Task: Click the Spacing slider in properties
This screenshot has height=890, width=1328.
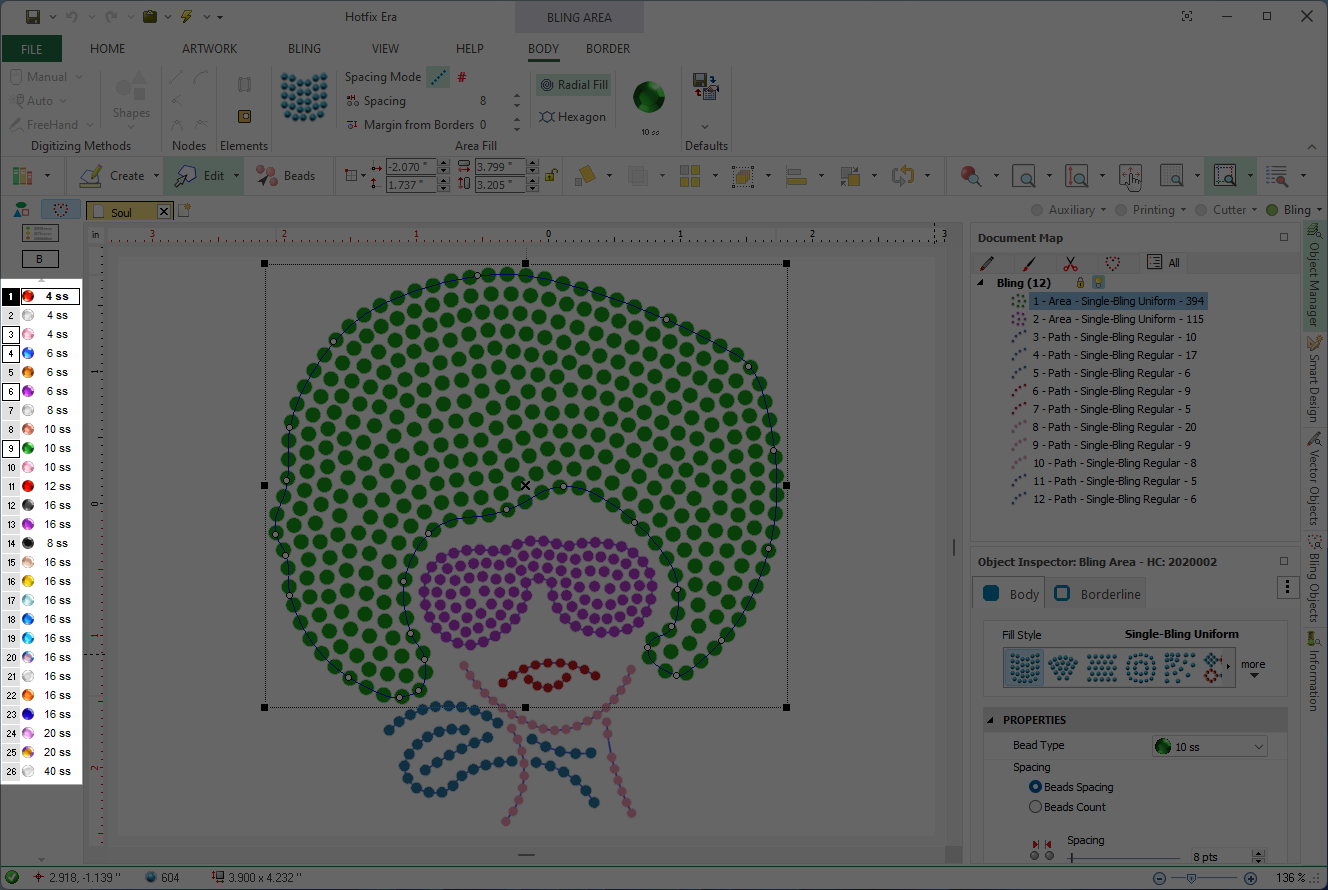Action: click(1124, 857)
